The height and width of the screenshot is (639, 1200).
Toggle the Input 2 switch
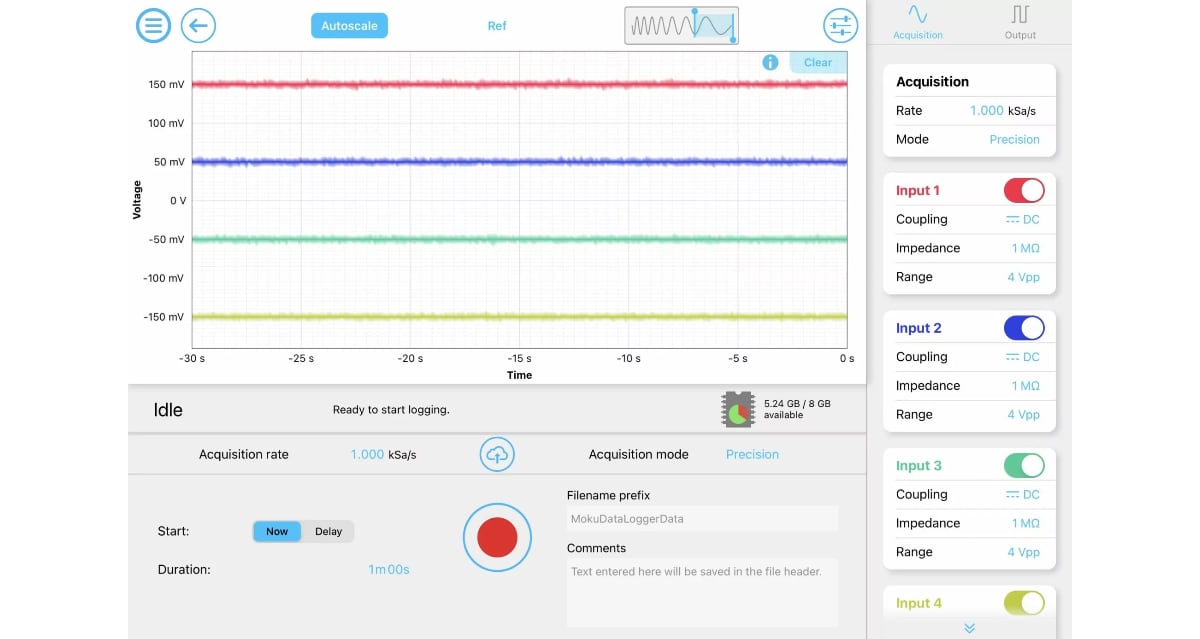pos(1024,327)
